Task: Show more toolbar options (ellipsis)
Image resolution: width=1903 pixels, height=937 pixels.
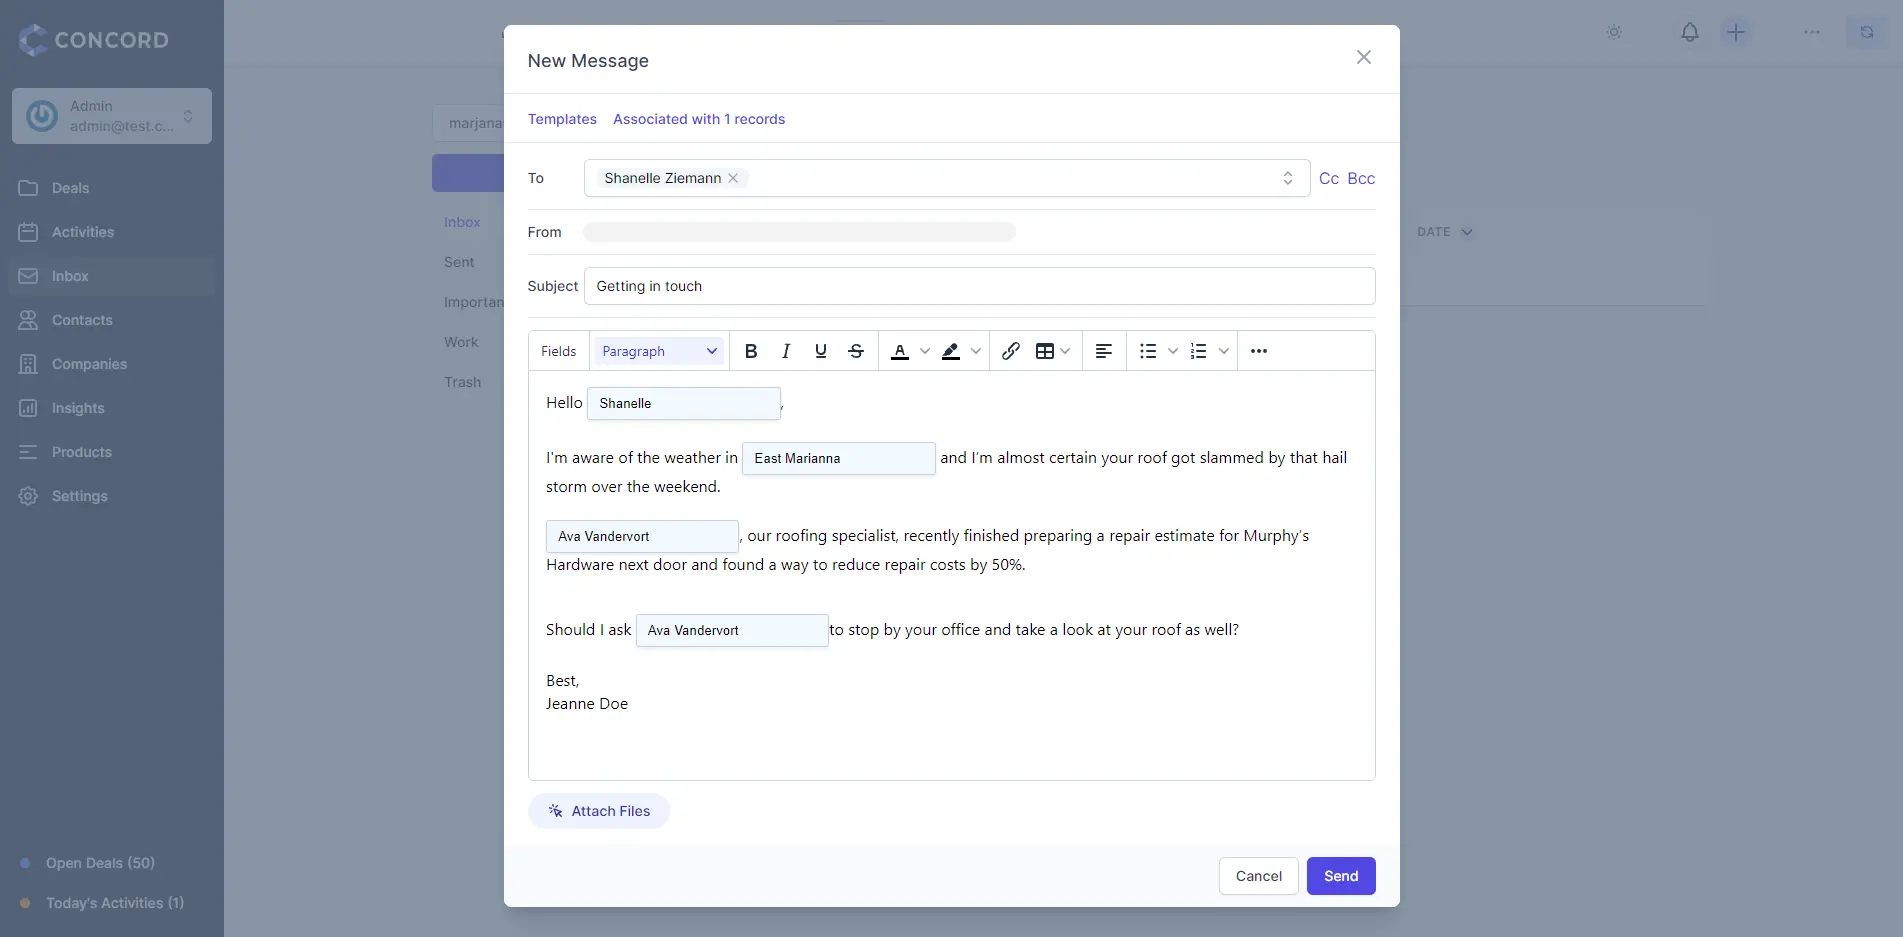Action: point(1259,351)
